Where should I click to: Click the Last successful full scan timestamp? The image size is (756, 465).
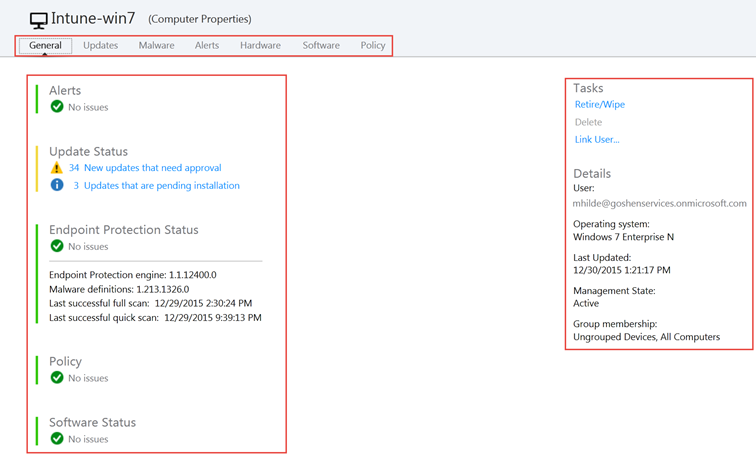click(x=203, y=303)
